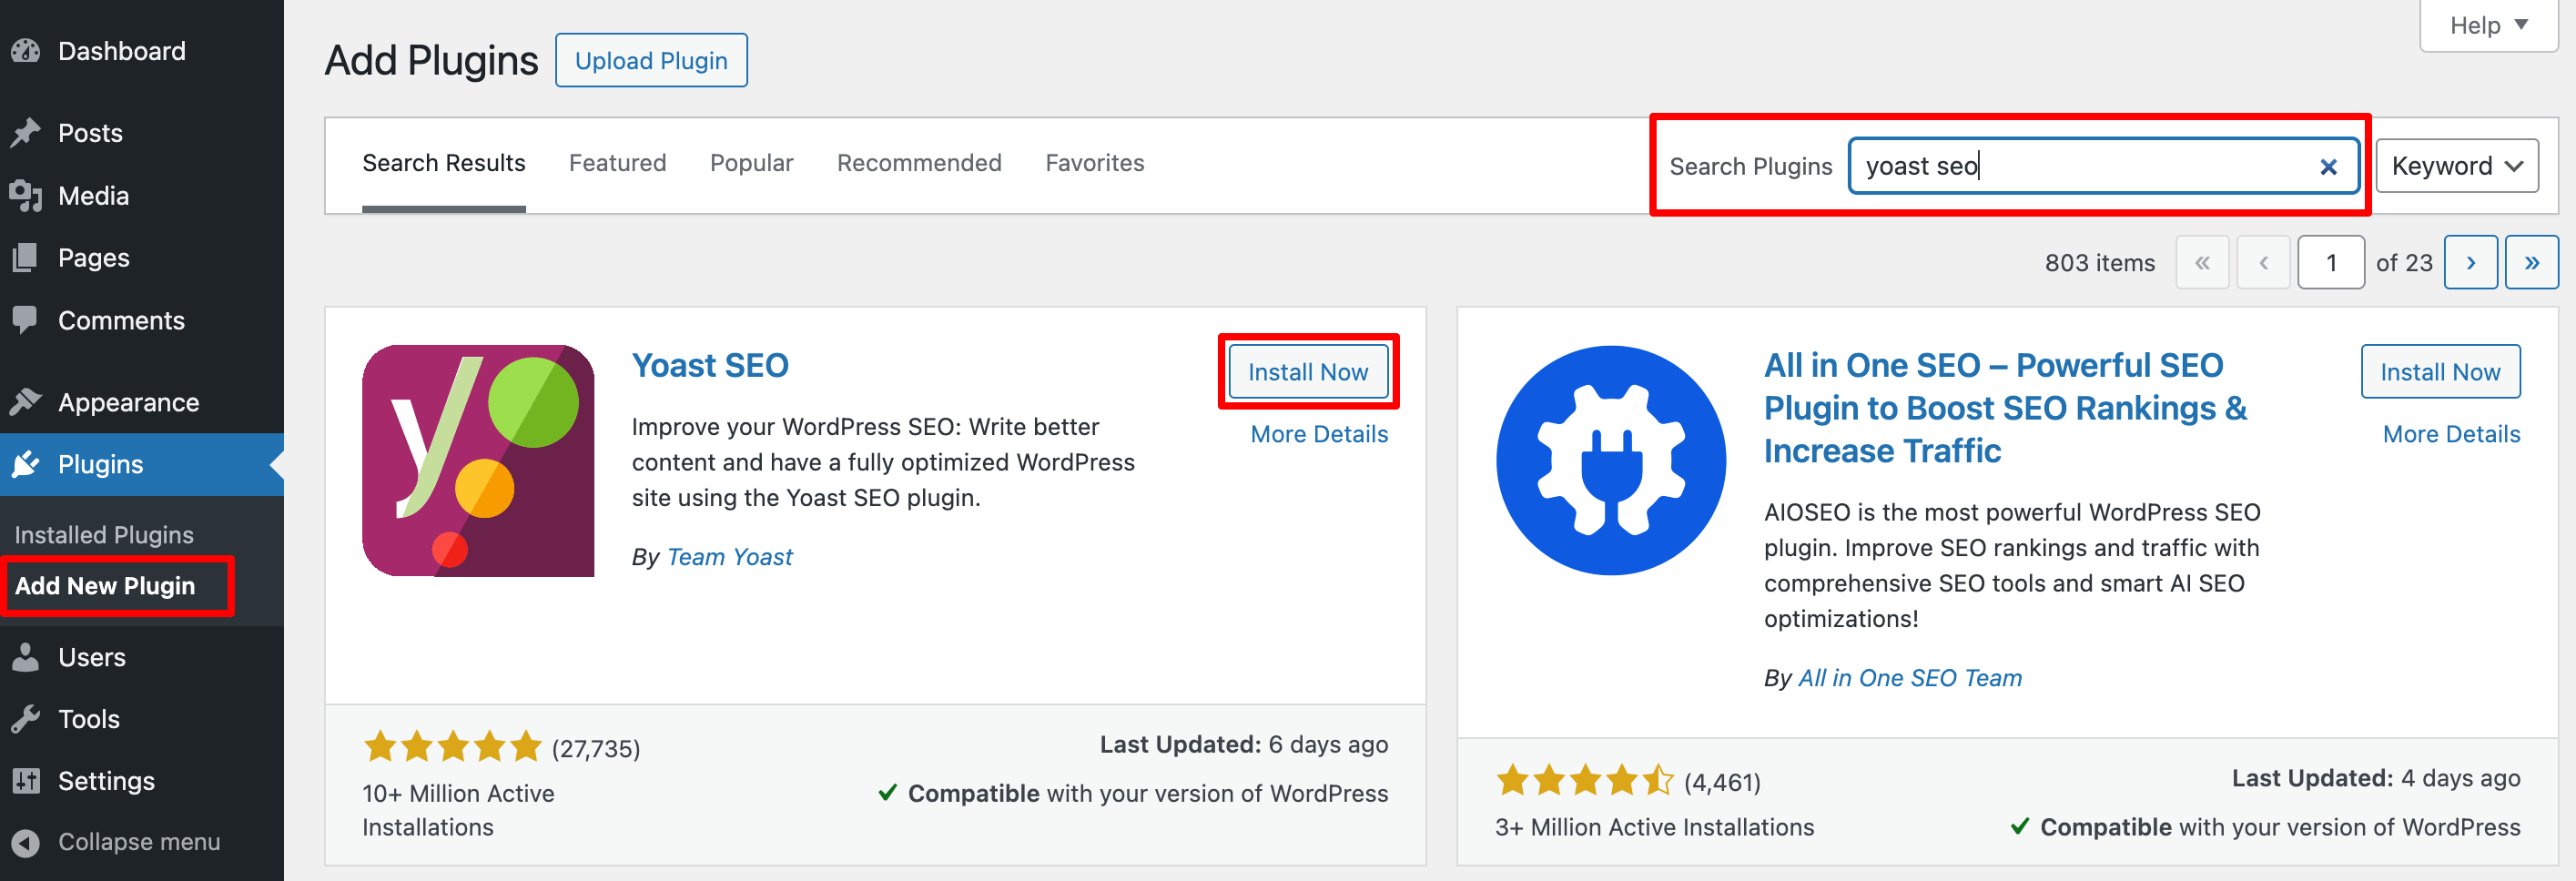
Task: Click the Posts pushpin icon
Action: (x=26, y=133)
